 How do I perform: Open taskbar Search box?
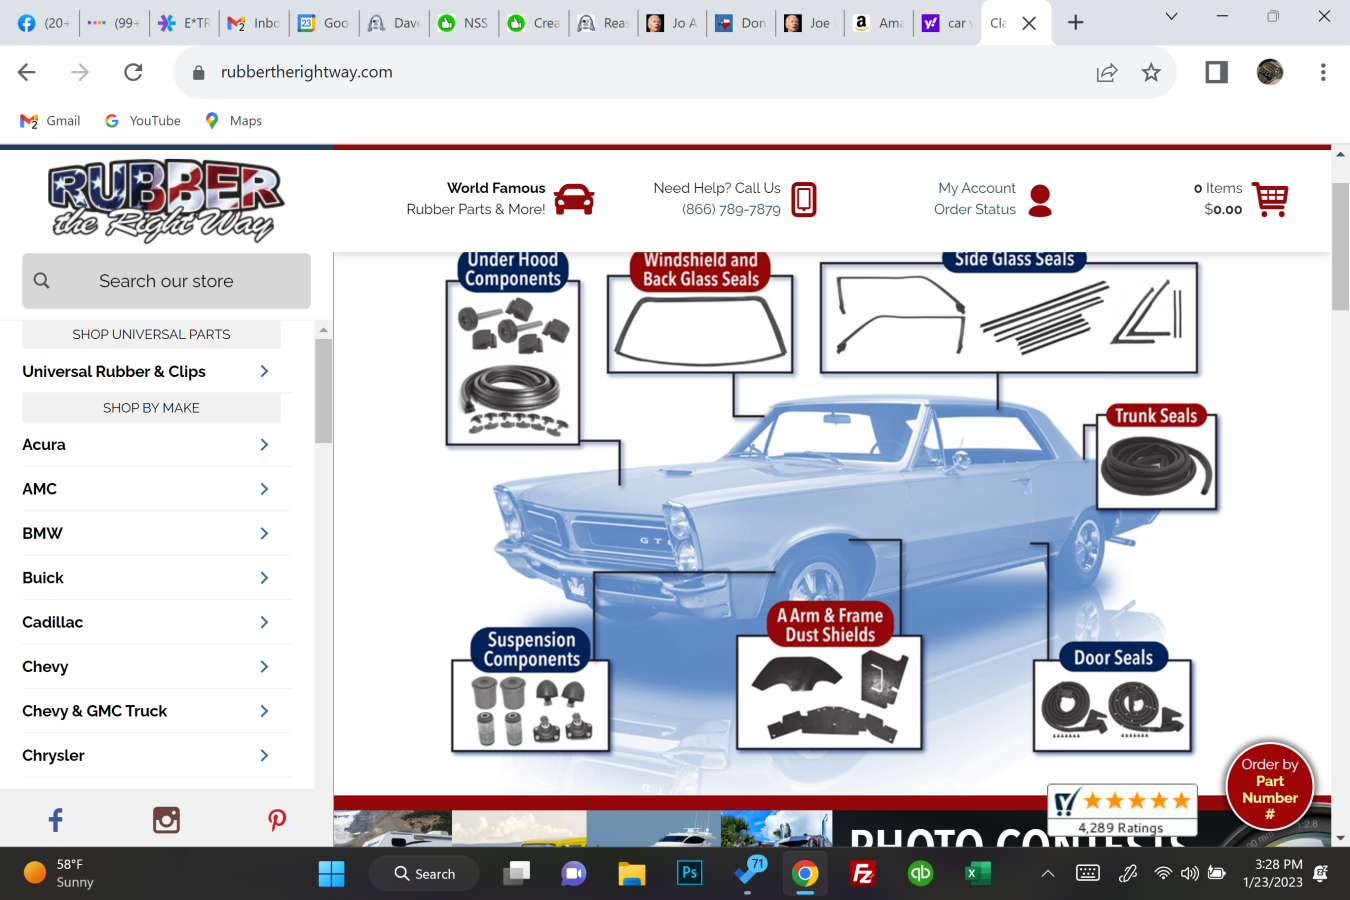424,874
